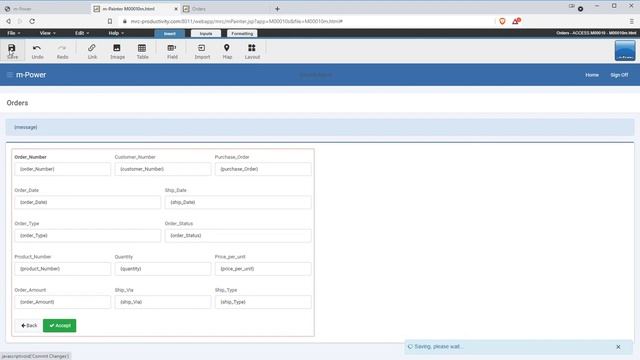Click the Save icon in toolbar
The width and height of the screenshot is (640, 360).
[x=12, y=51]
